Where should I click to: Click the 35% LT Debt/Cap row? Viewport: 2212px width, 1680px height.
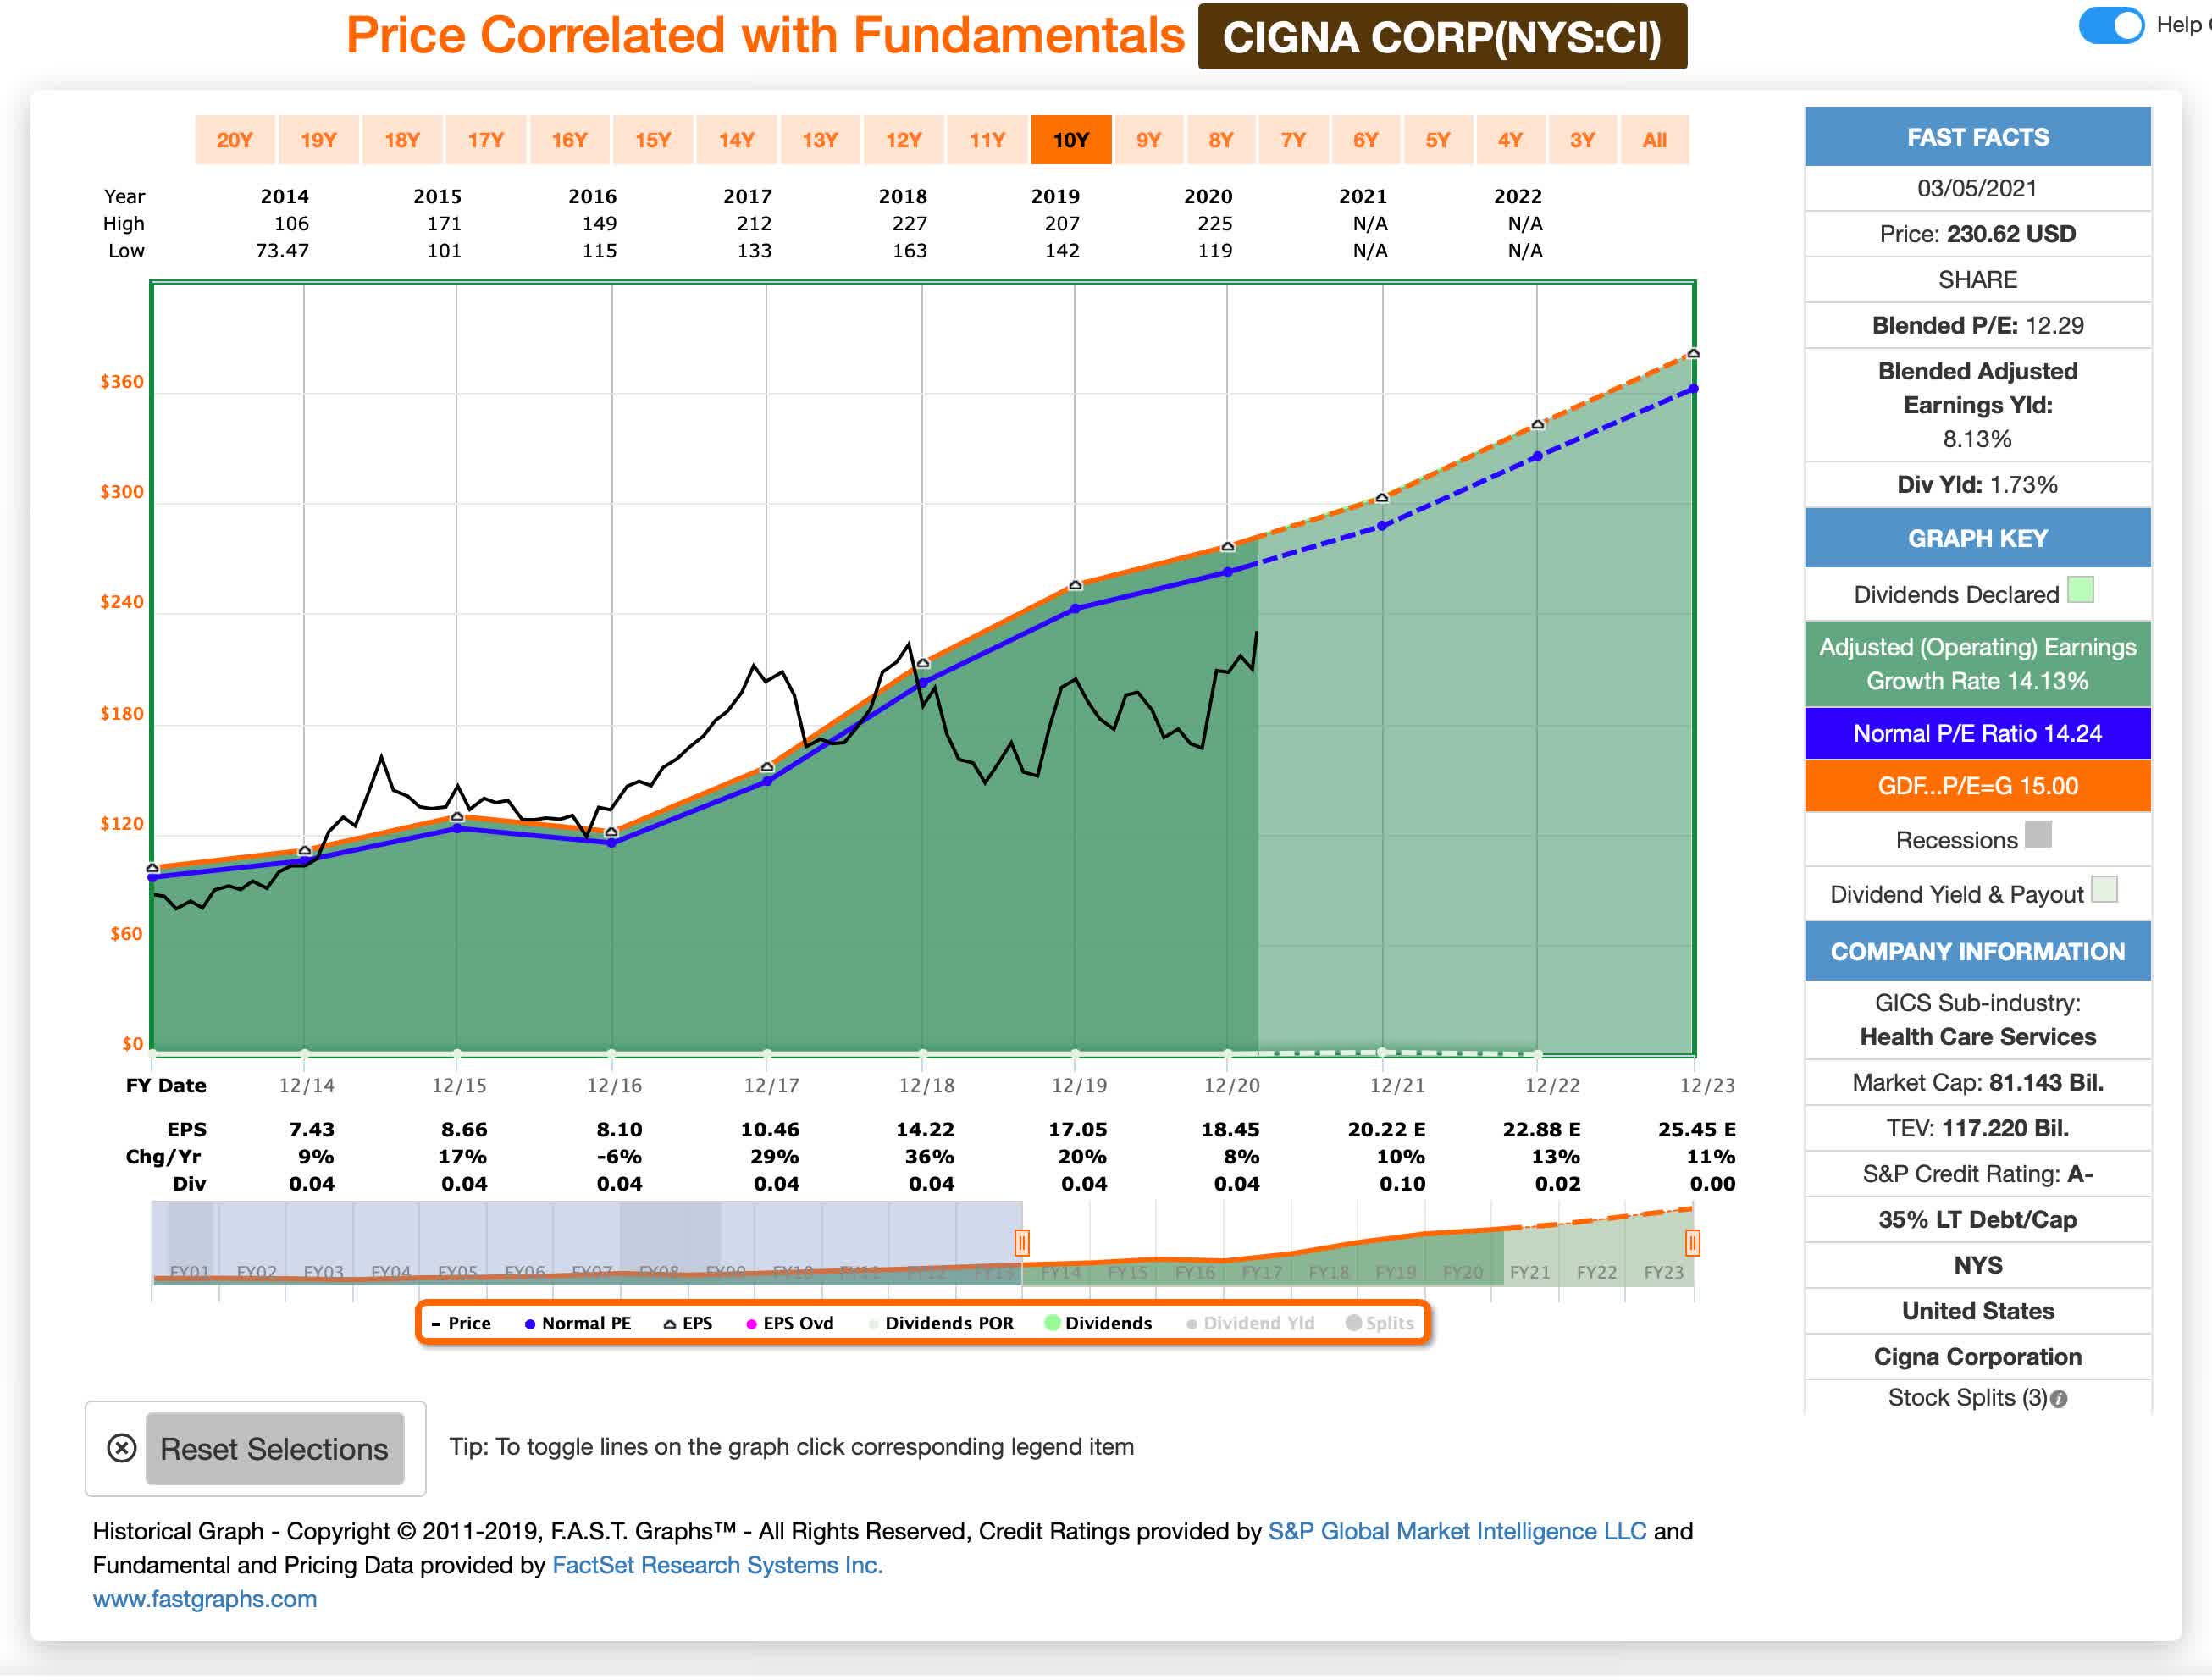point(1978,1220)
